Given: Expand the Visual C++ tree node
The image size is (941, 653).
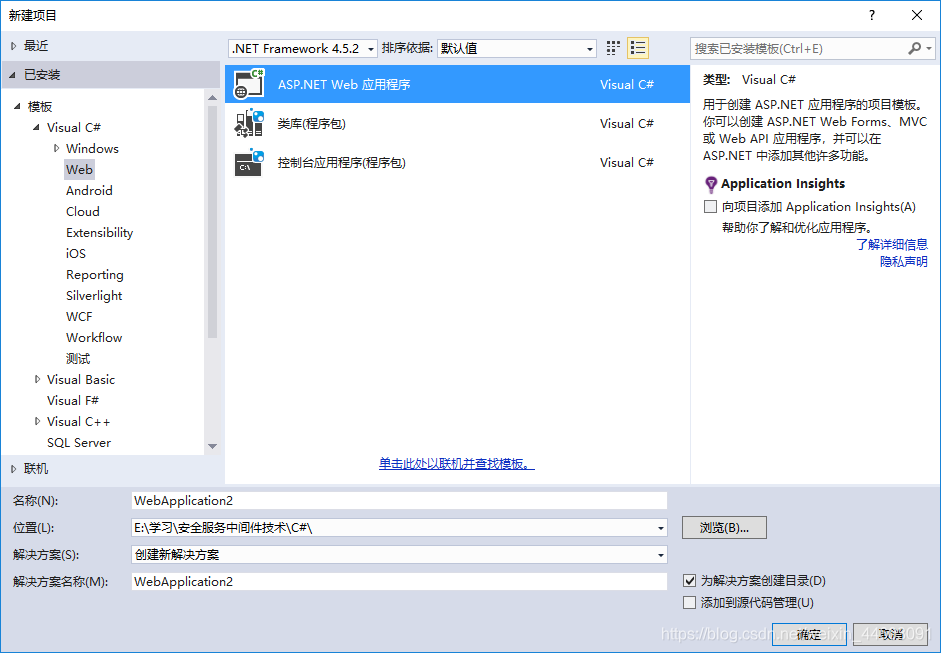Looking at the screenshot, I should click(37, 421).
